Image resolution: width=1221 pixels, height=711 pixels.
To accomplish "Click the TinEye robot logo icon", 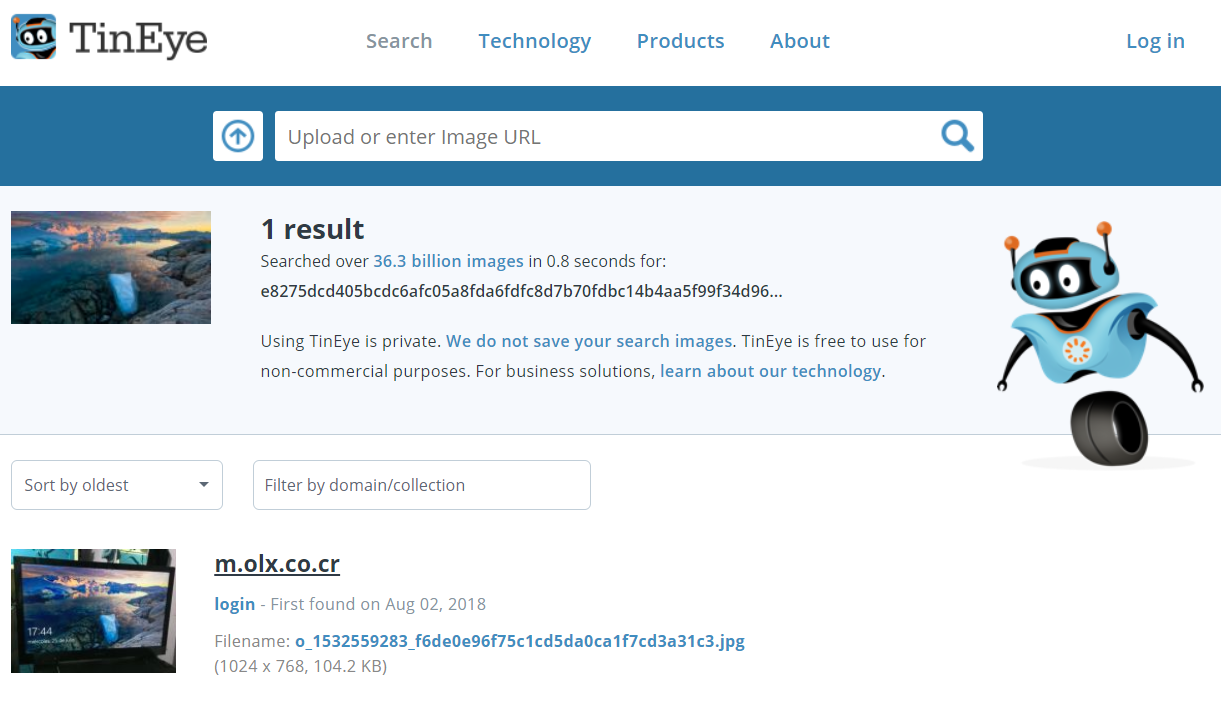I will click(34, 37).
